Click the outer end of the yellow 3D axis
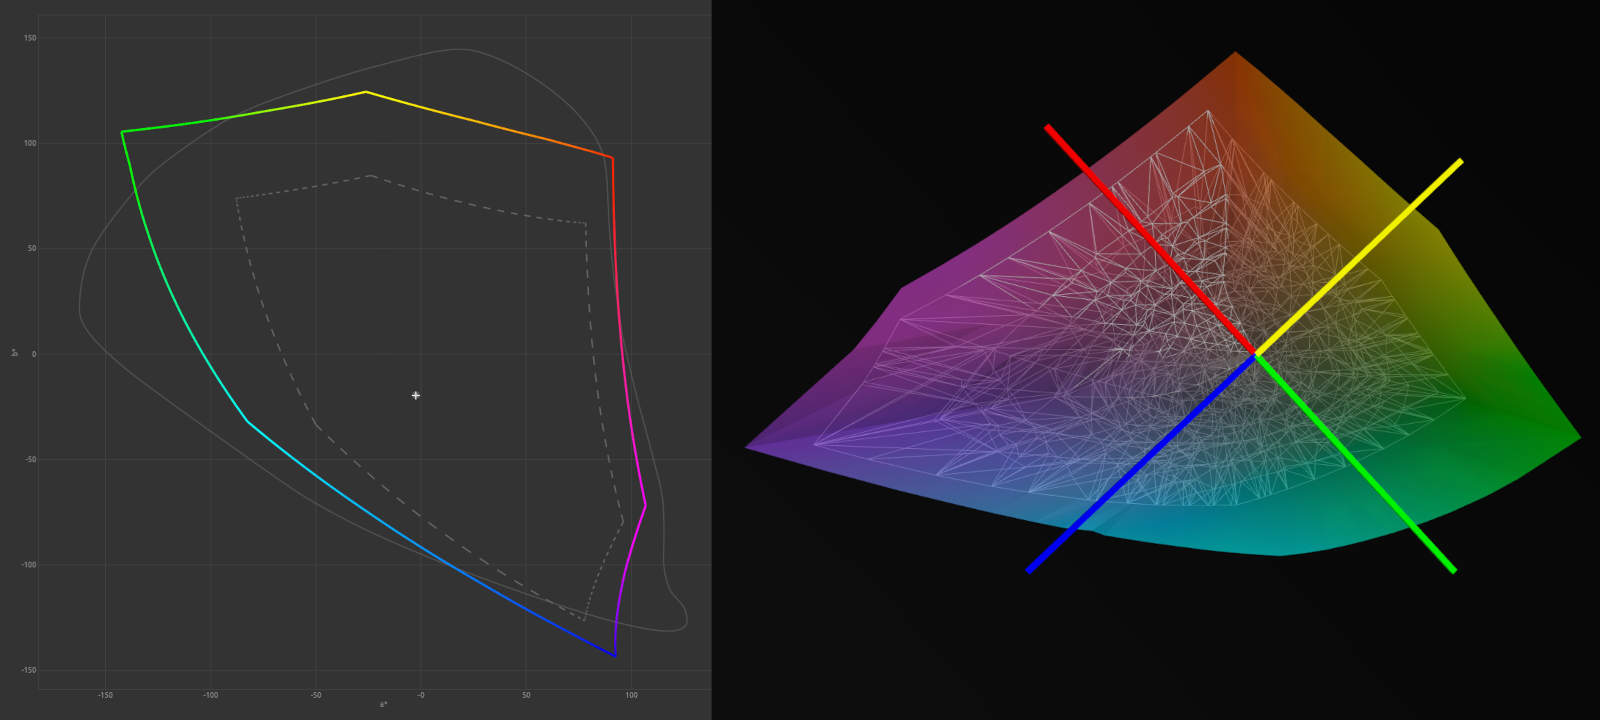This screenshot has width=1600, height=720. pyautogui.click(x=1461, y=160)
